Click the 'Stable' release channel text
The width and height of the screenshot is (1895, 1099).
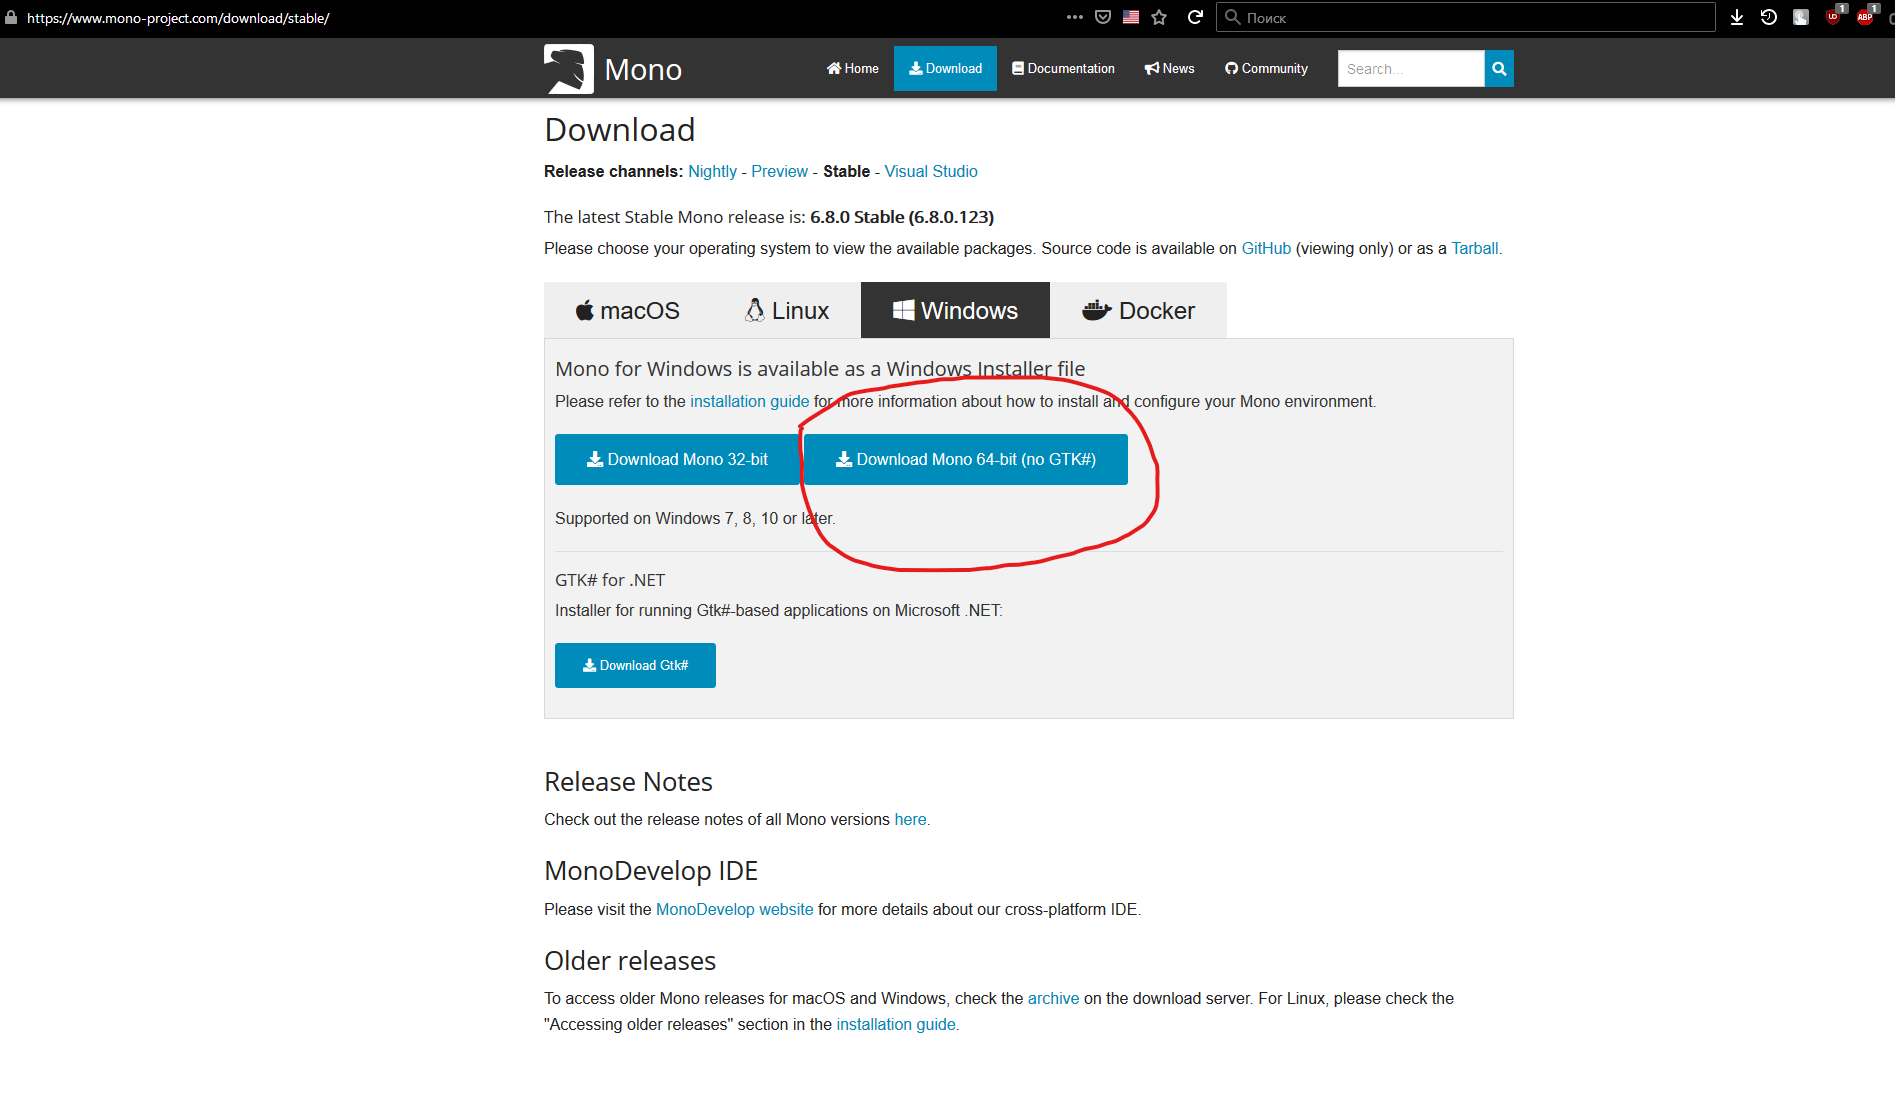(x=846, y=171)
